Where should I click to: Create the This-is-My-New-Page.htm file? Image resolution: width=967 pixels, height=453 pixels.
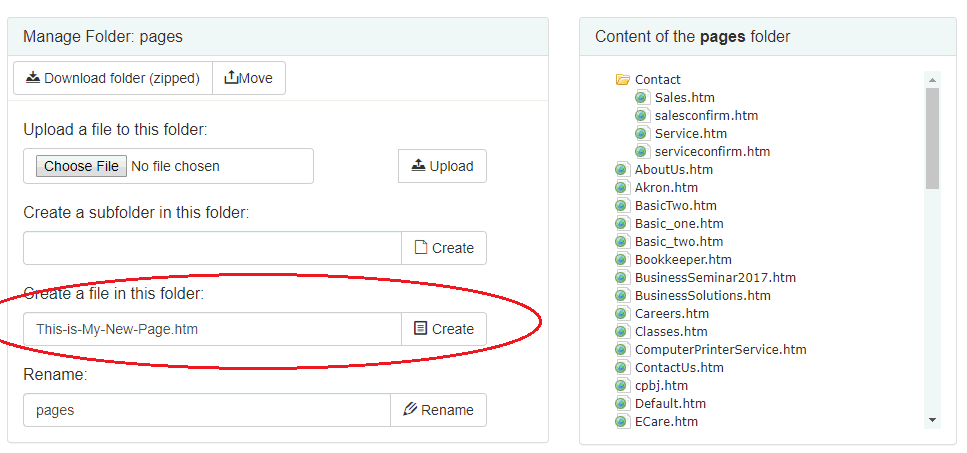[444, 329]
